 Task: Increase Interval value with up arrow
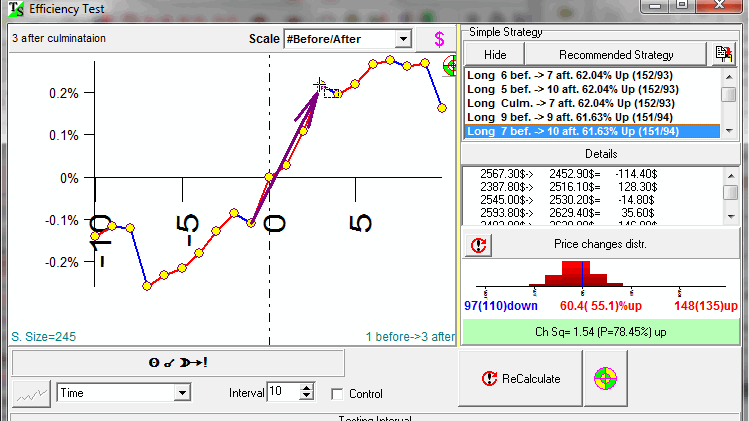(306, 388)
